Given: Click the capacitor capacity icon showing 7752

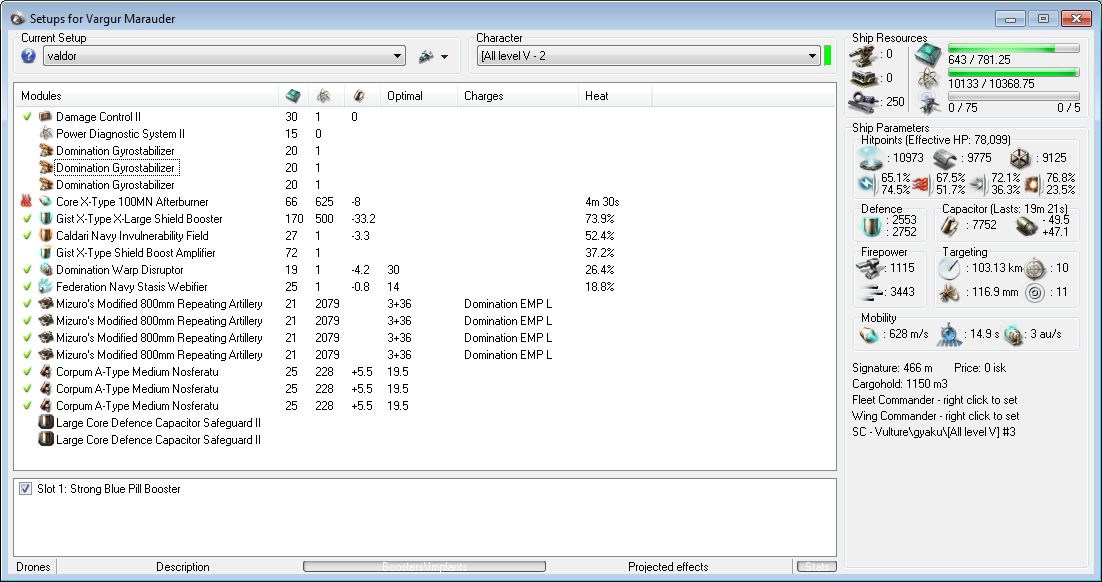Looking at the screenshot, I should [950, 226].
